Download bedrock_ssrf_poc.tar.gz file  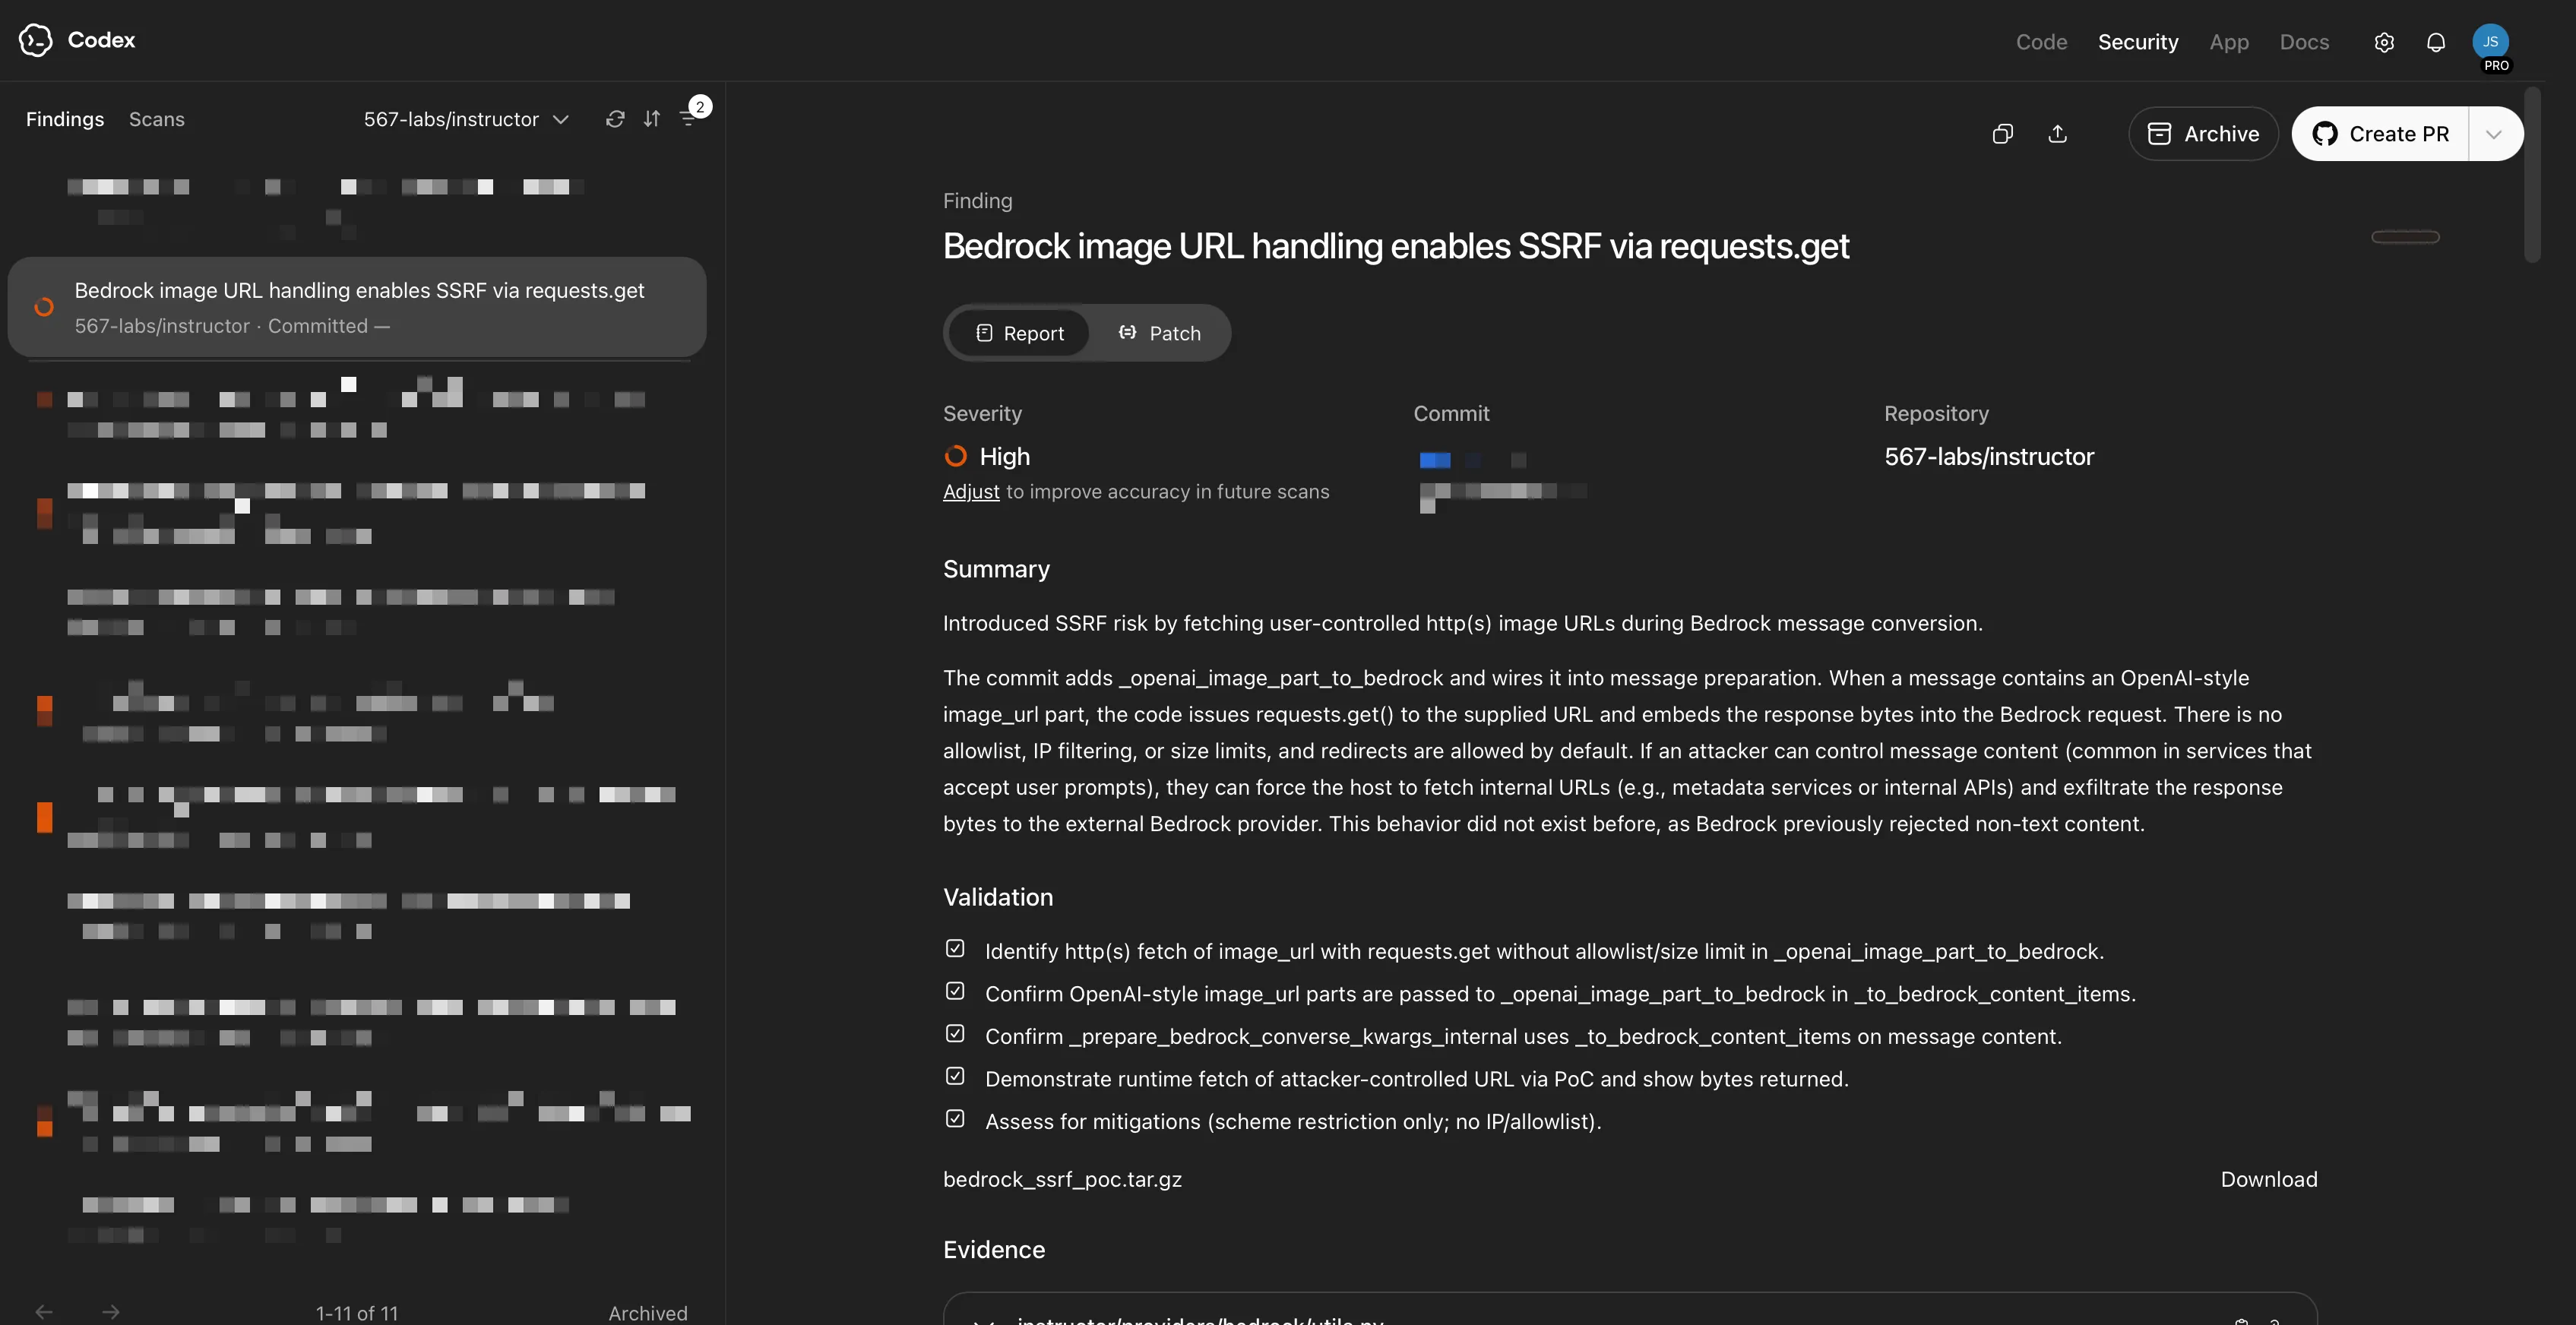pos(2268,1180)
